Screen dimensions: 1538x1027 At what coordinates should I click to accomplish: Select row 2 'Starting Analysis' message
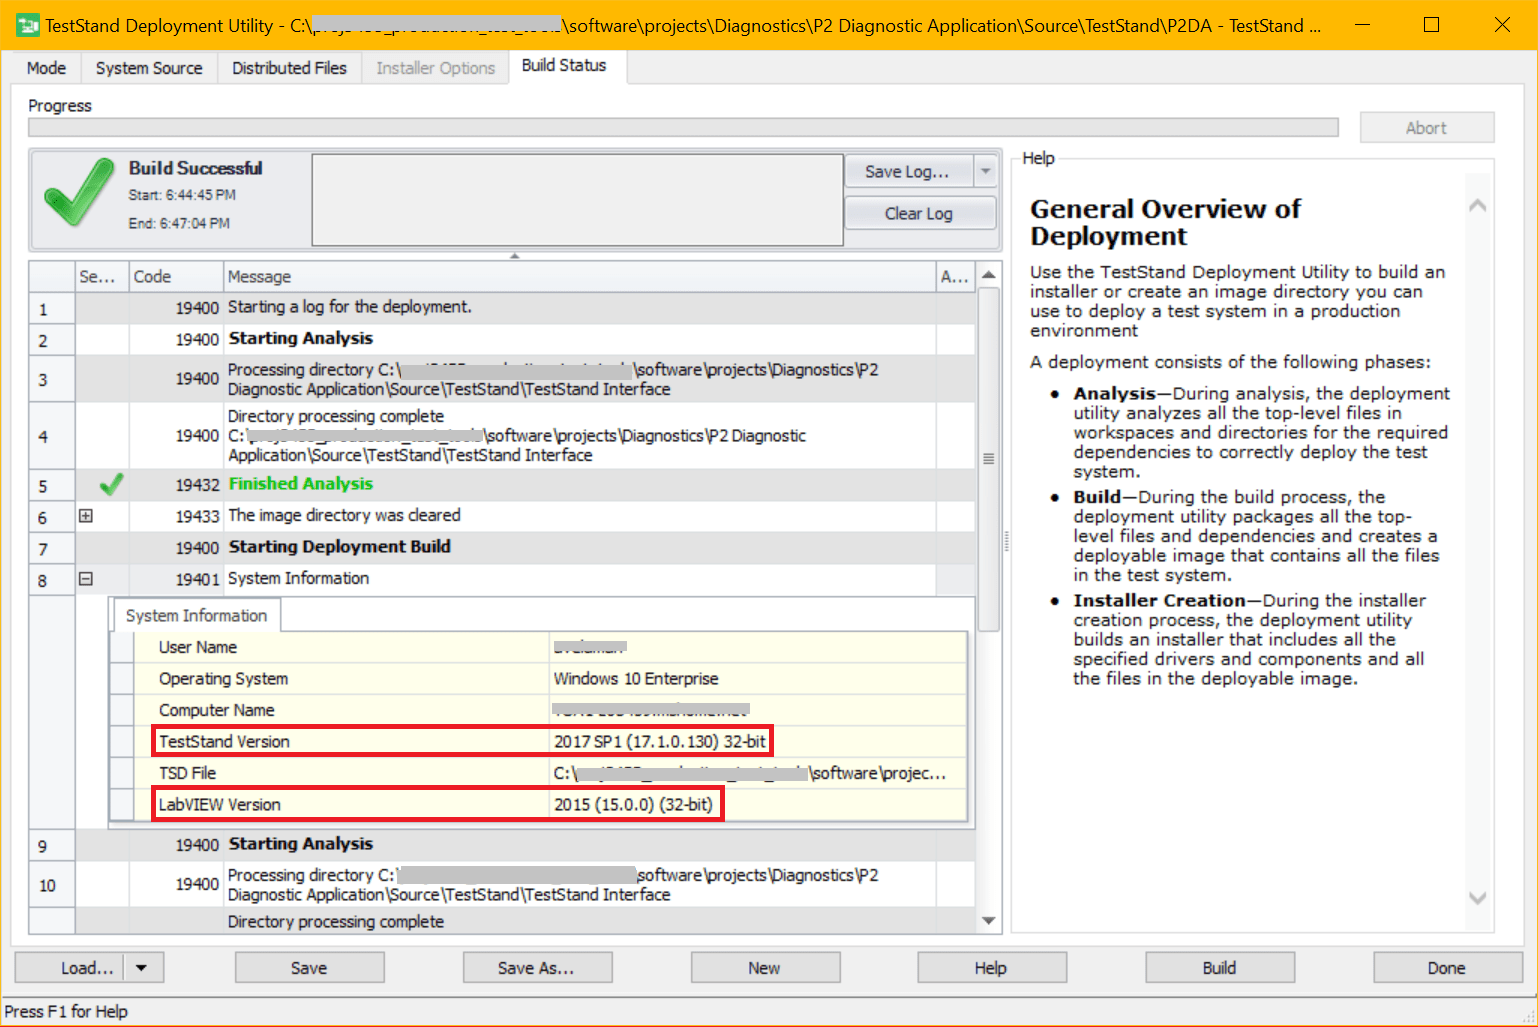(x=301, y=338)
